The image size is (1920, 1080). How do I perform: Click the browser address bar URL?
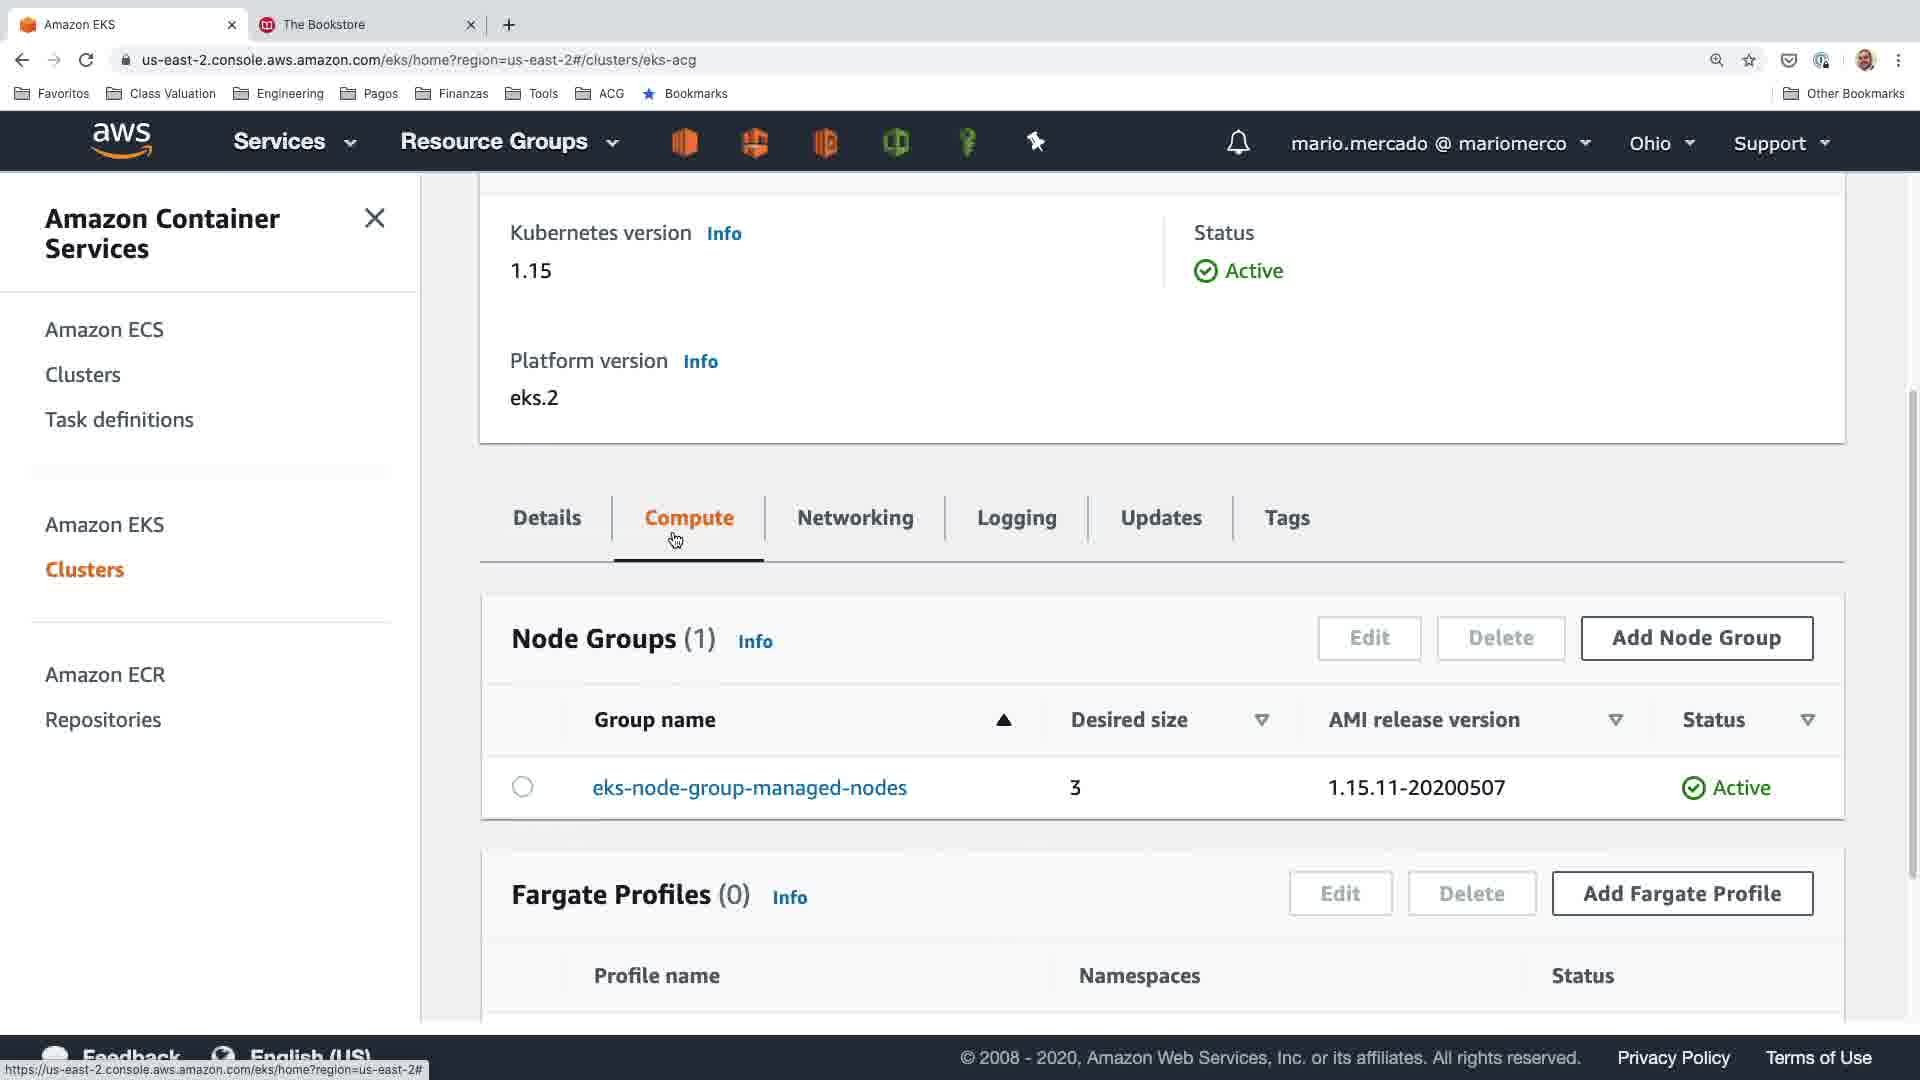[418, 60]
